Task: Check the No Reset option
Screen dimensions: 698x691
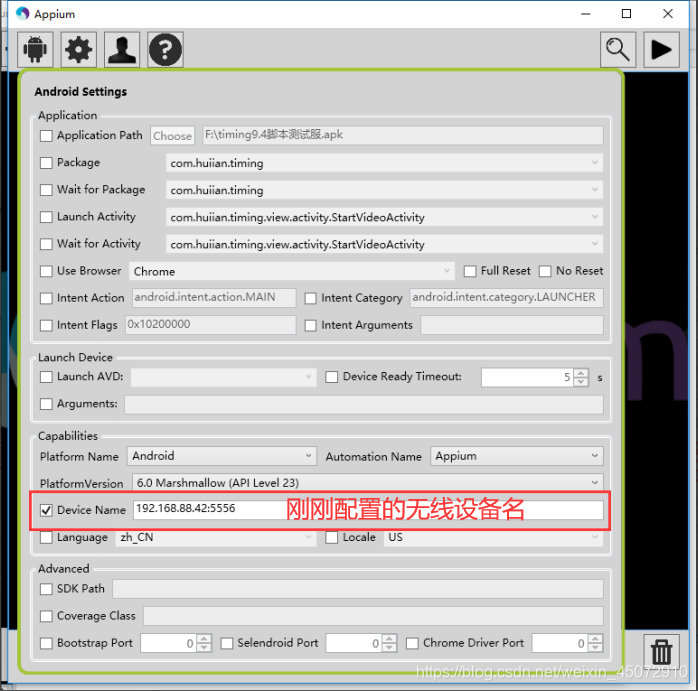Action: (x=545, y=272)
